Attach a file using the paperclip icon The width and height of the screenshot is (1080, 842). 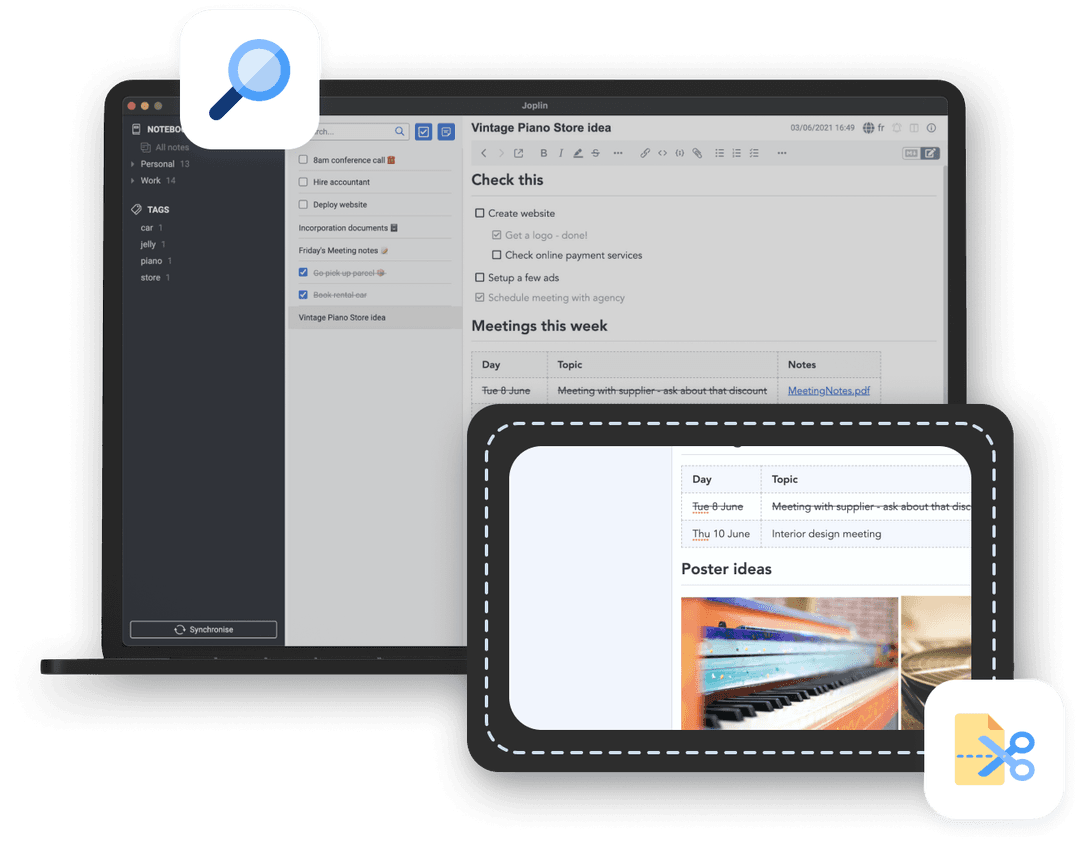(697, 153)
